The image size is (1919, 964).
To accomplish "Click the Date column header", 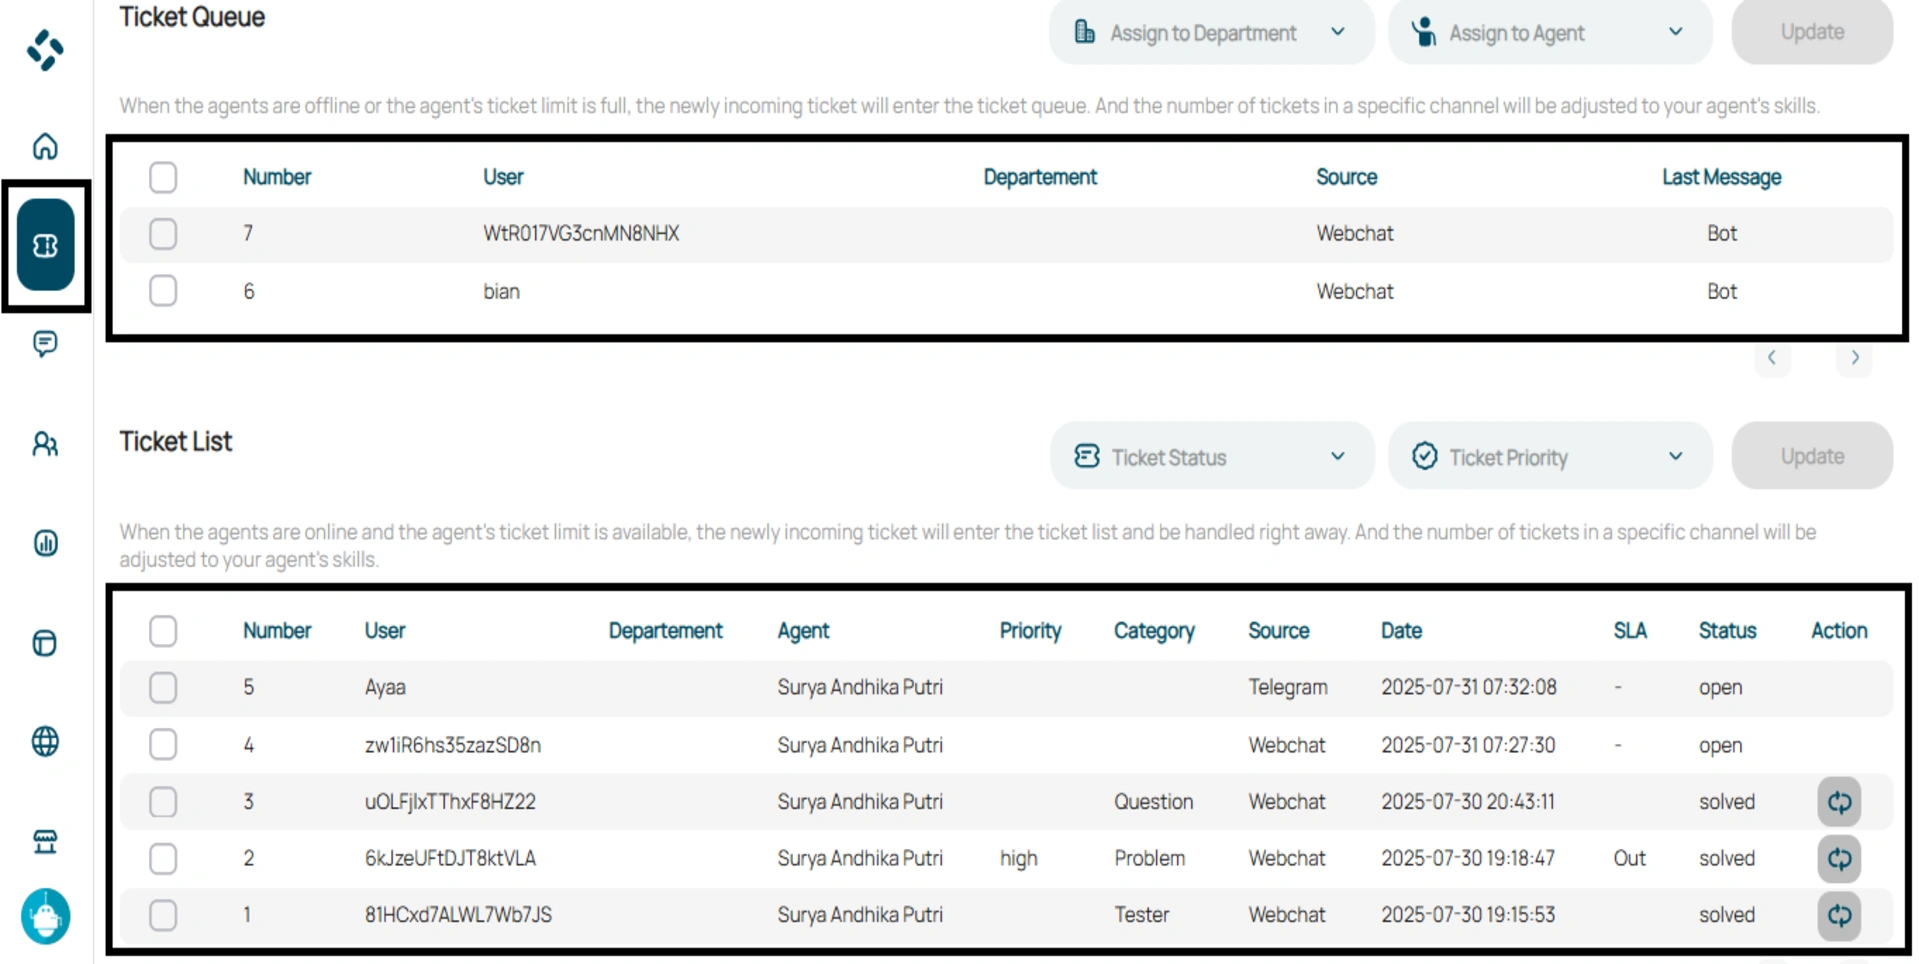I will pyautogui.click(x=1401, y=631).
